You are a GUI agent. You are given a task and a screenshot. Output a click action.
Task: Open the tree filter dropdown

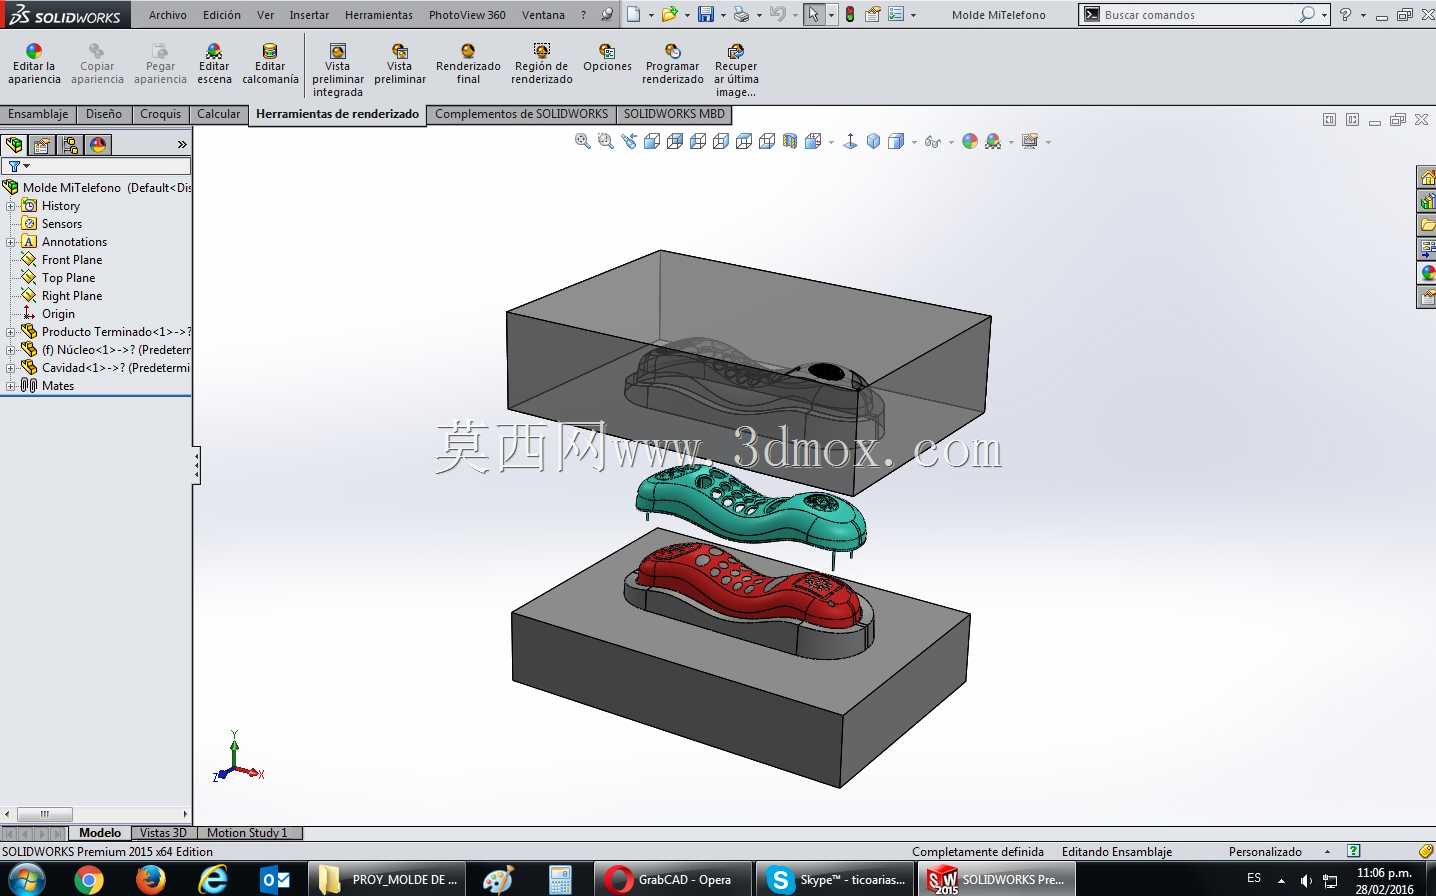click(27, 166)
